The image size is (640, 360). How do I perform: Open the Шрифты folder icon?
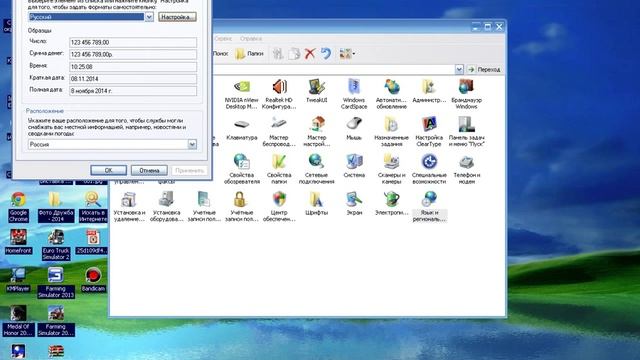click(x=317, y=204)
